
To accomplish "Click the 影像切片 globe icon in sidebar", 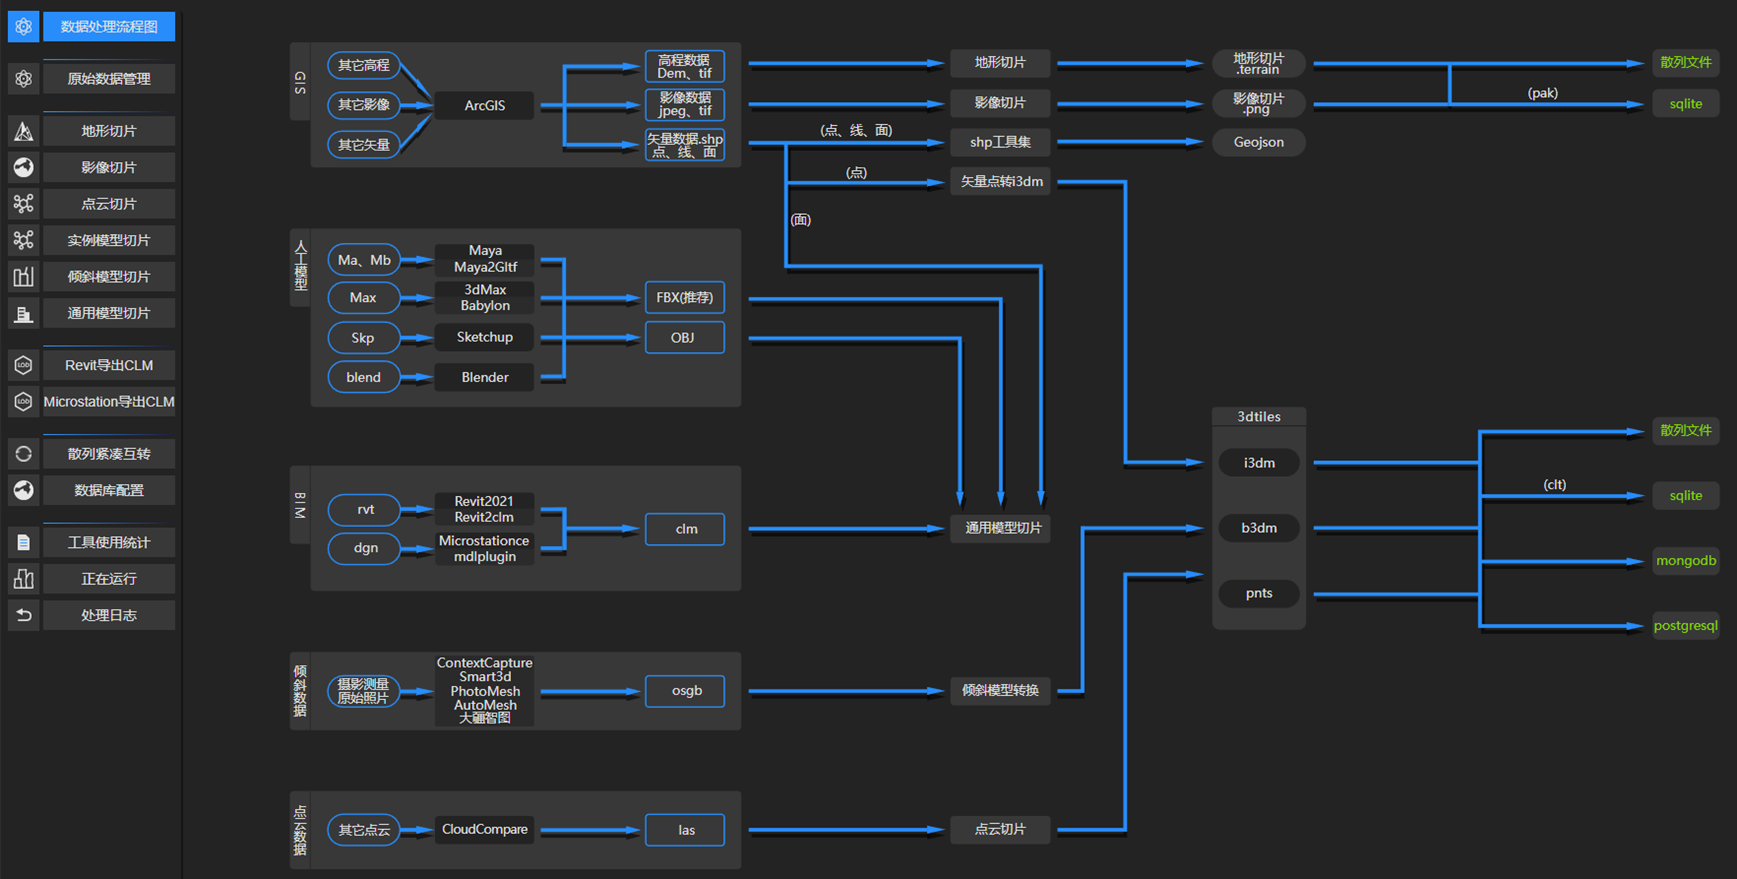I will [23, 167].
